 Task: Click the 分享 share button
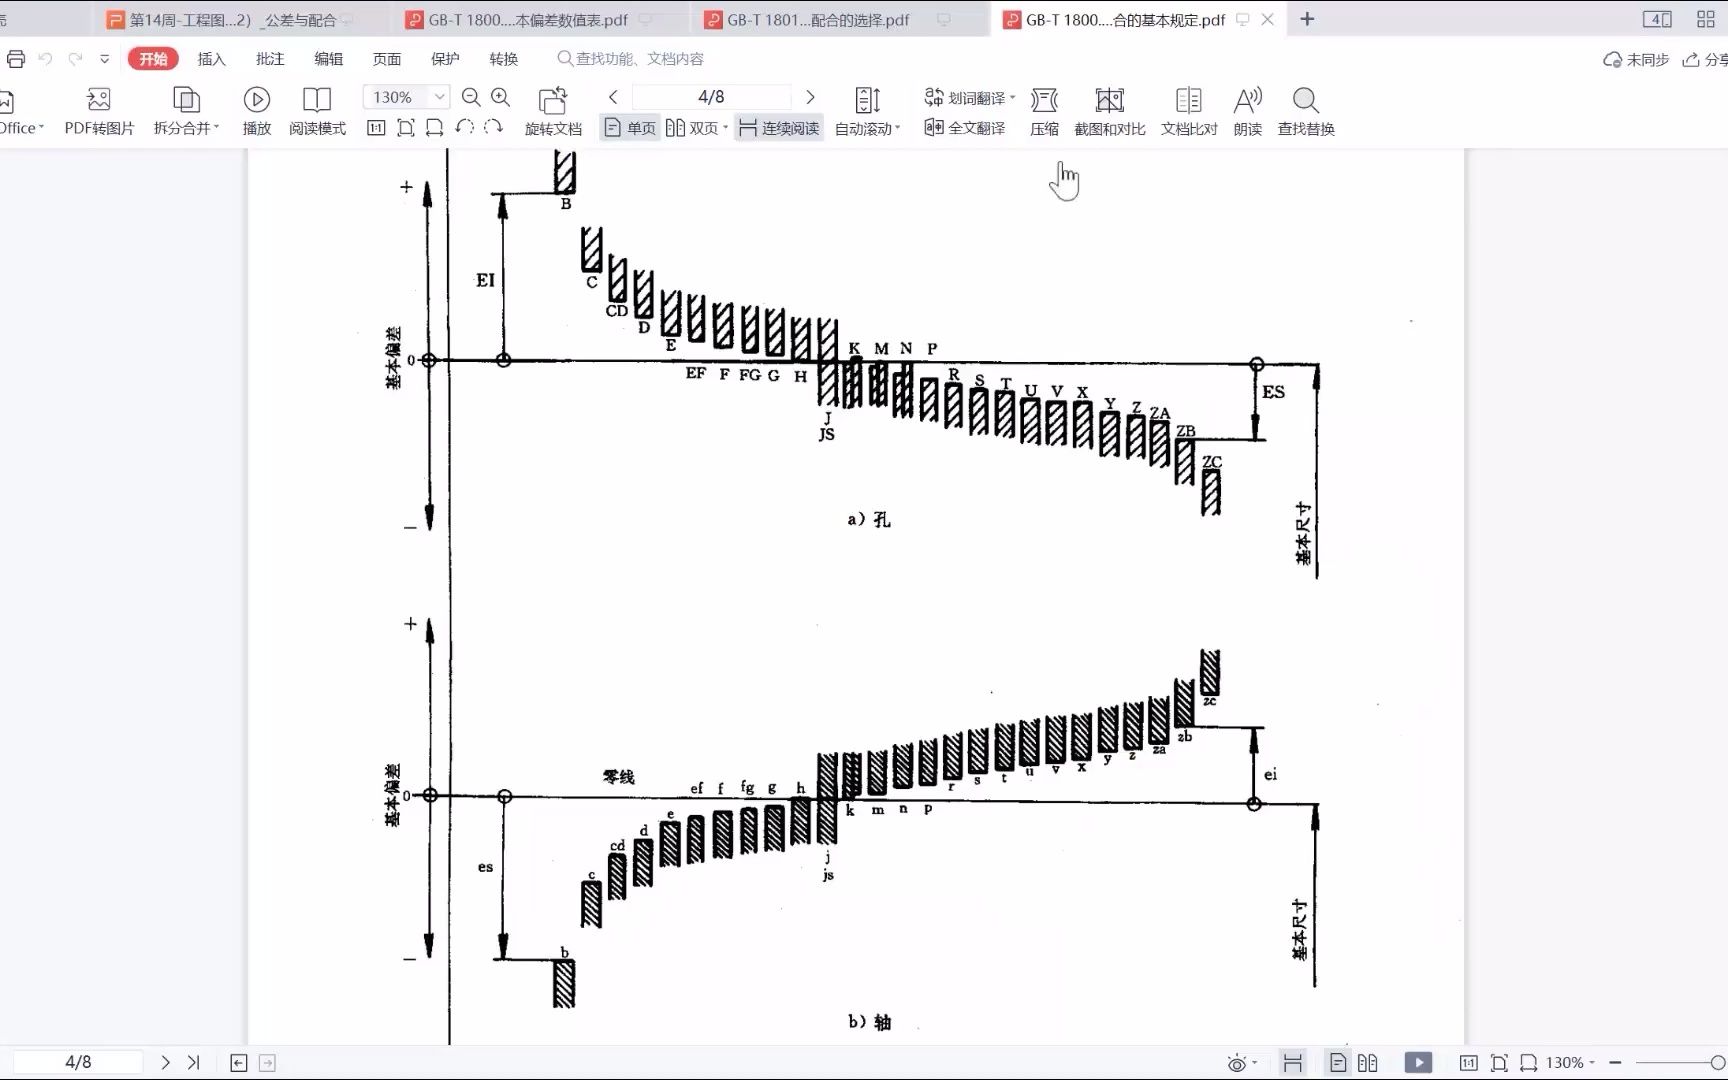1705,59
